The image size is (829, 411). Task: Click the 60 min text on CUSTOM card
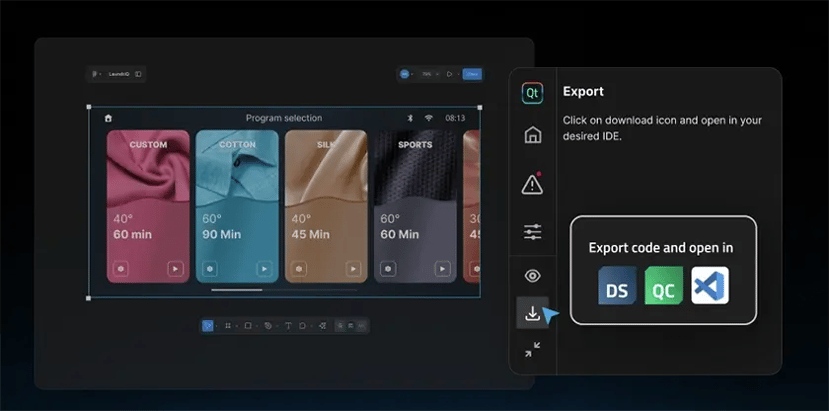pyautogui.click(x=132, y=234)
